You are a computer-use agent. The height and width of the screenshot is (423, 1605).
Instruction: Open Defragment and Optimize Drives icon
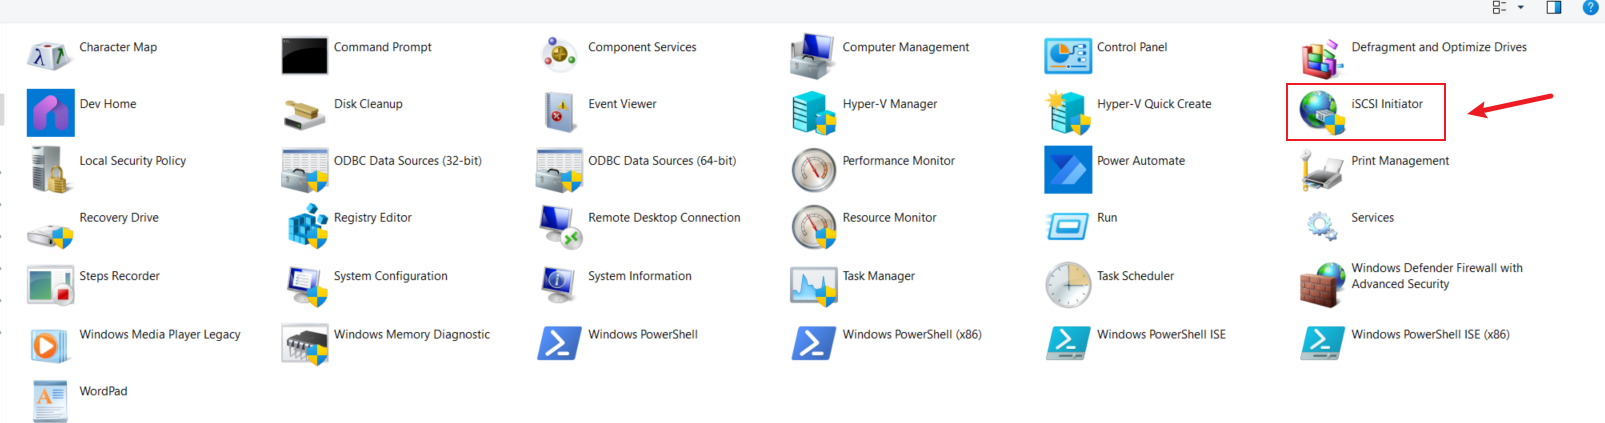[x=1322, y=57]
